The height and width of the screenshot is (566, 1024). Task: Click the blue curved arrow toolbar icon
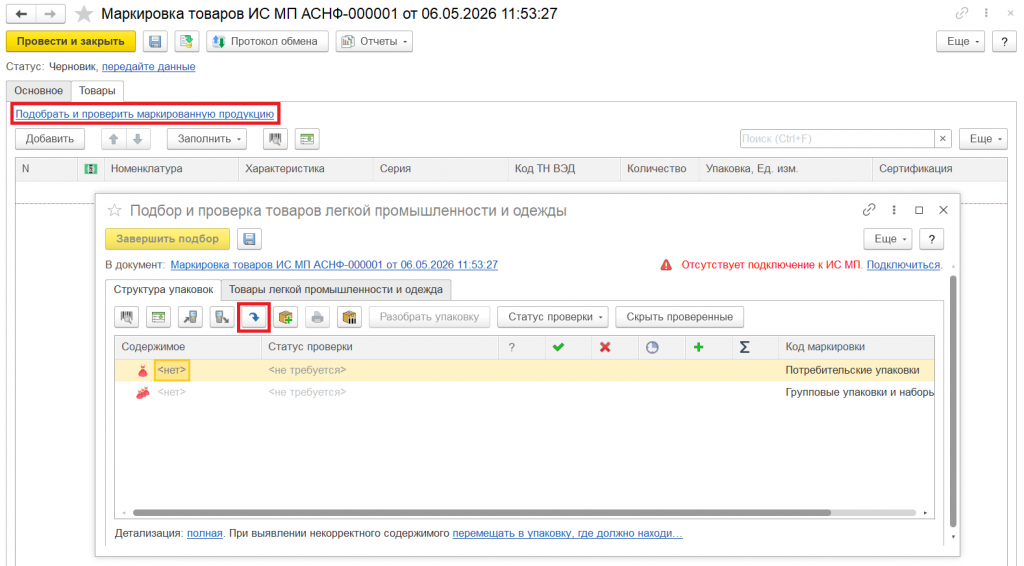(x=254, y=317)
